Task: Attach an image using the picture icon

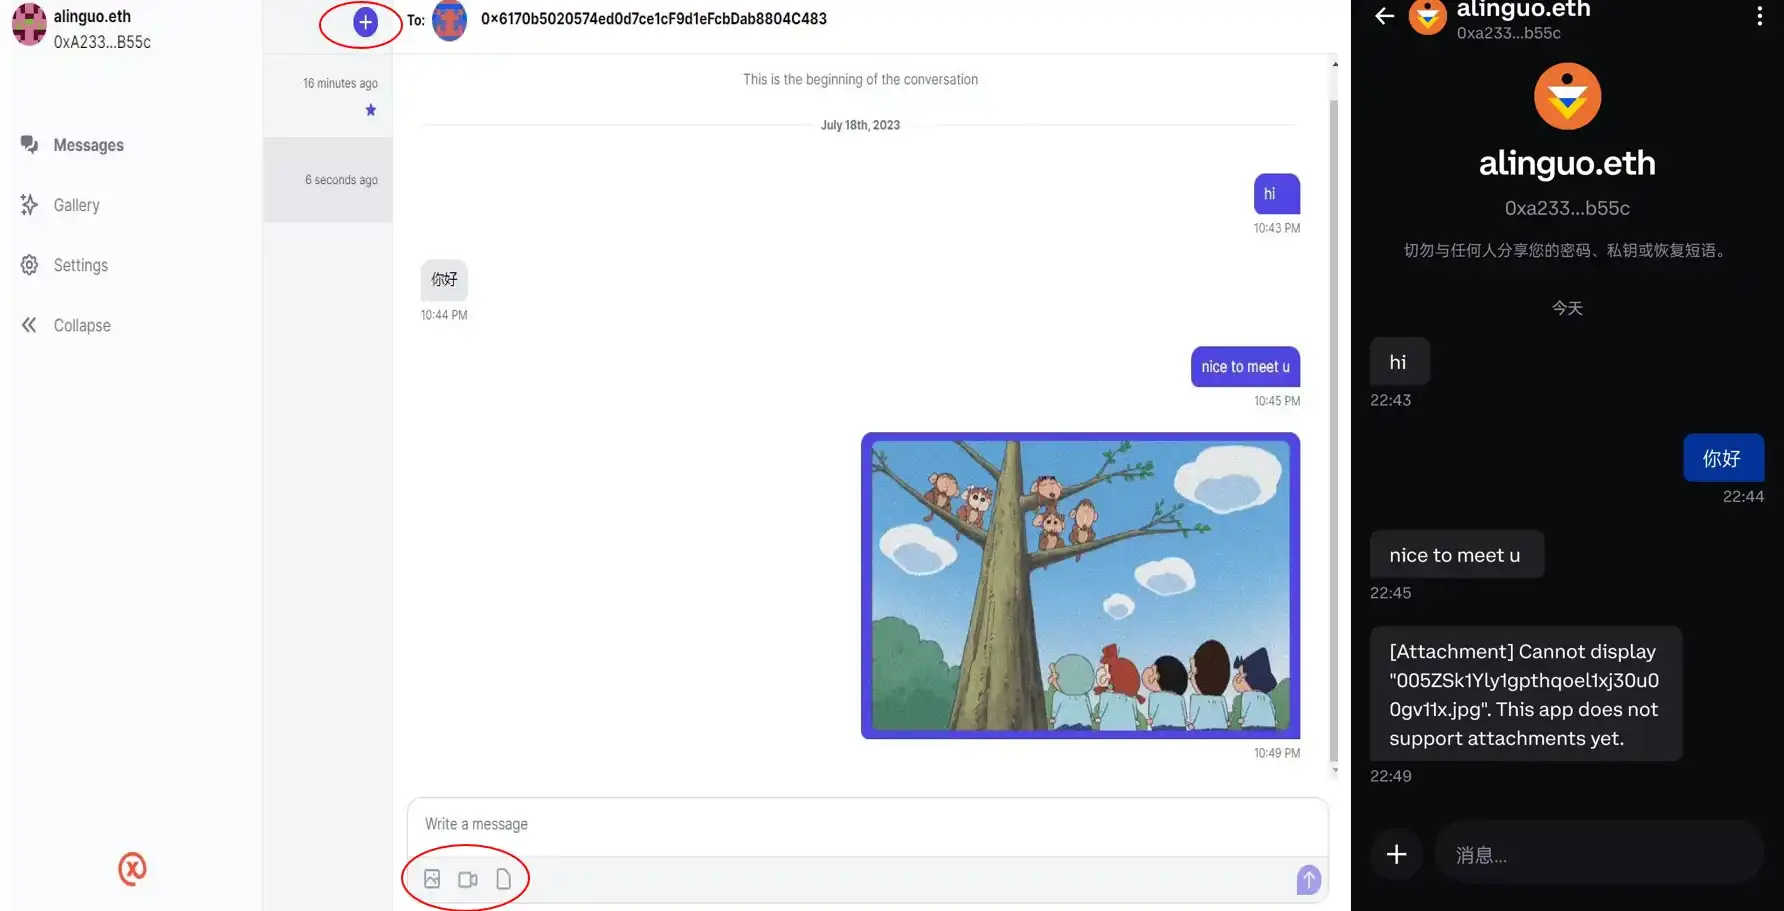Action: click(432, 879)
